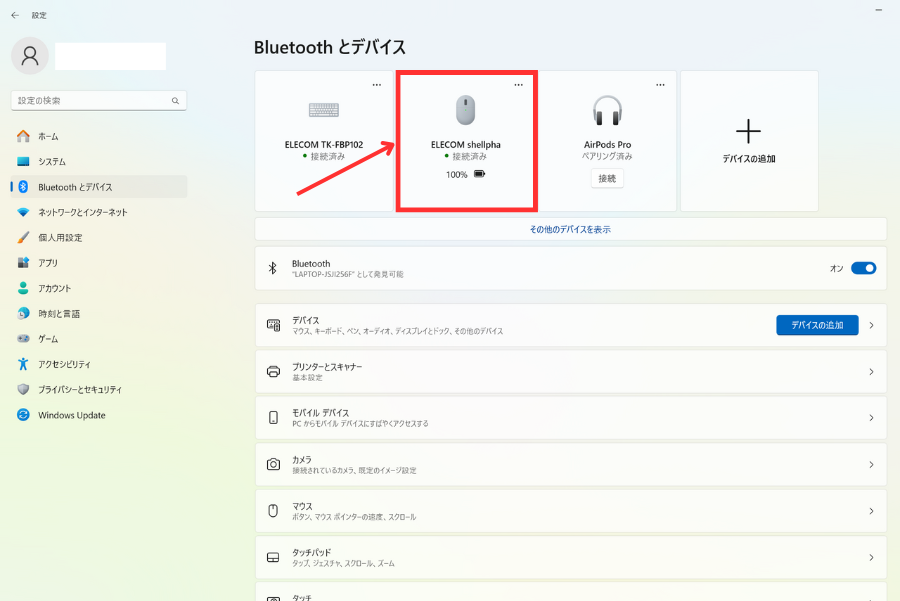This screenshot has width=900, height=601.
Task: Turn off the Bluetooth toggle switch
Action: (863, 268)
